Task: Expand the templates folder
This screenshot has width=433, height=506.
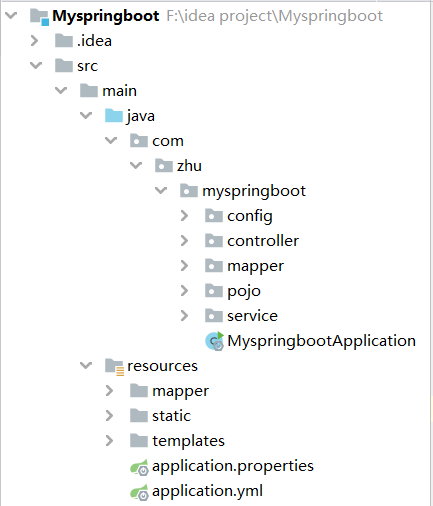Action: [x=109, y=441]
